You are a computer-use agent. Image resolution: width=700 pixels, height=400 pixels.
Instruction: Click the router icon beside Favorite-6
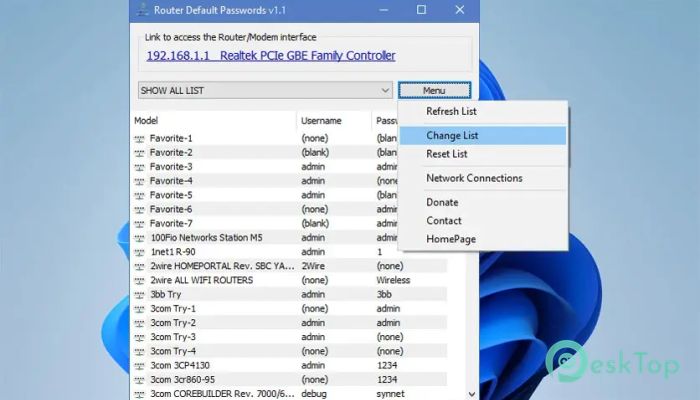coord(139,210)
